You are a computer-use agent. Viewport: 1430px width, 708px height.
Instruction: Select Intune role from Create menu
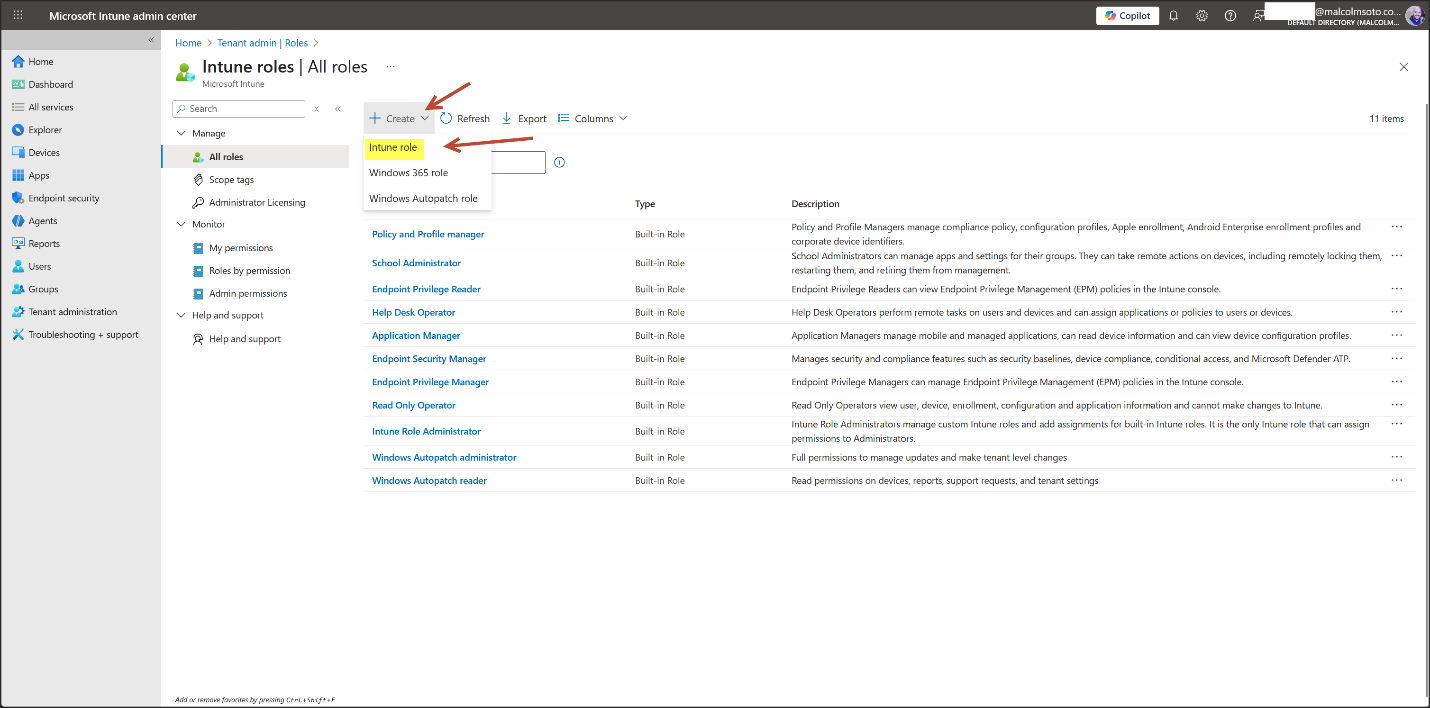coord(393,148)
